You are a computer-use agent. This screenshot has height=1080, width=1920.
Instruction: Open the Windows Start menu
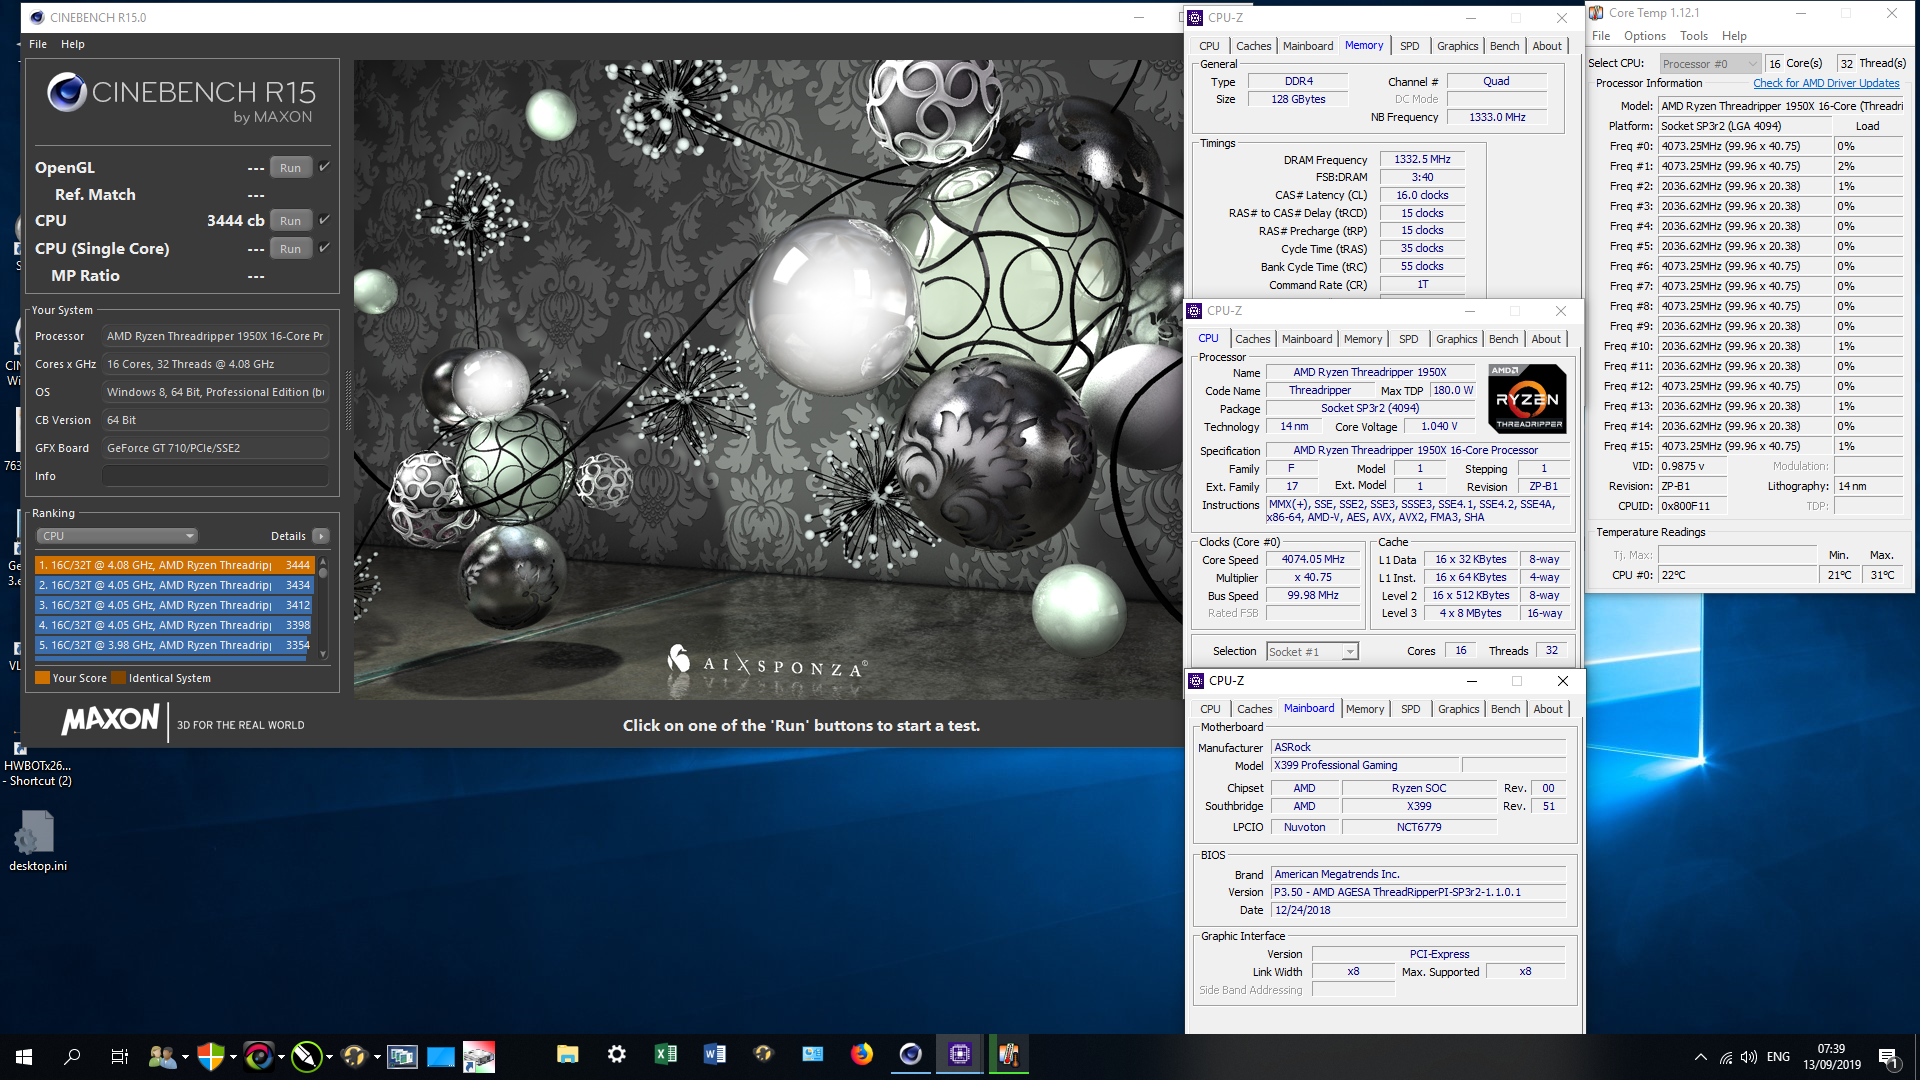pos(24,1056)
